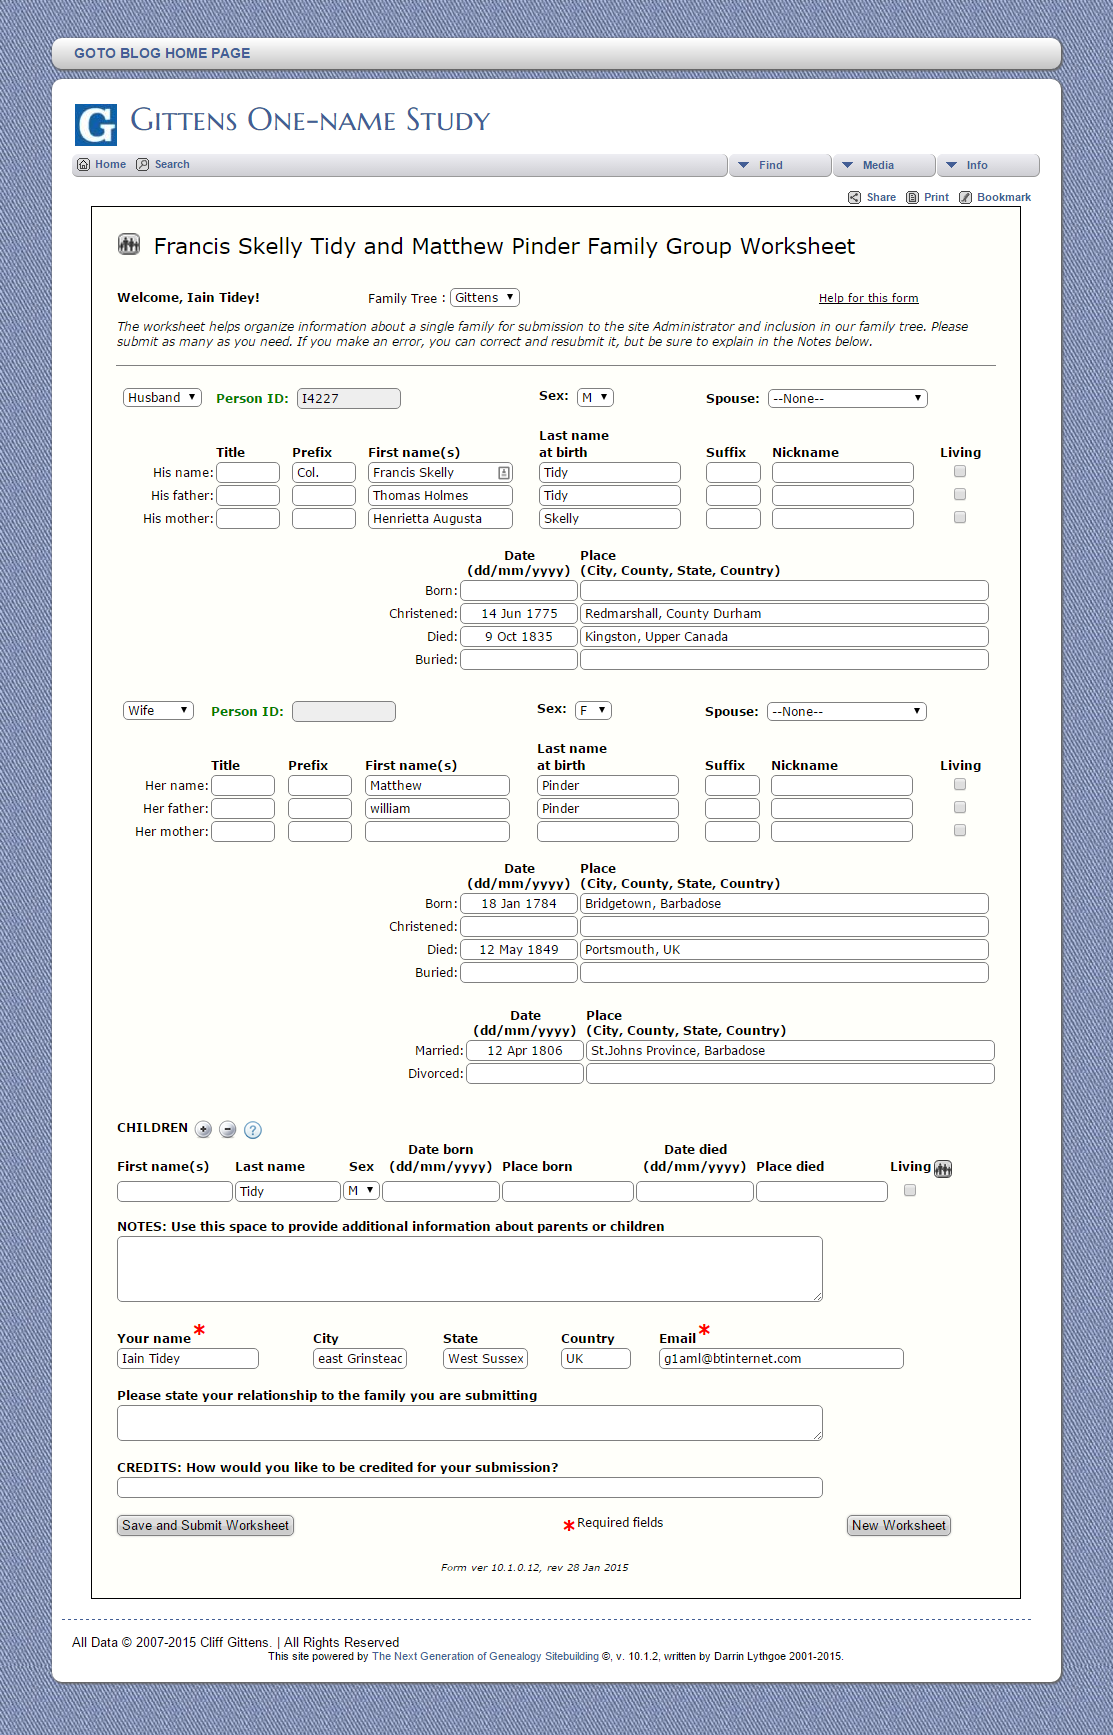Click the Gittens G logo icon

pyautogui.click(x=96, y=125)
